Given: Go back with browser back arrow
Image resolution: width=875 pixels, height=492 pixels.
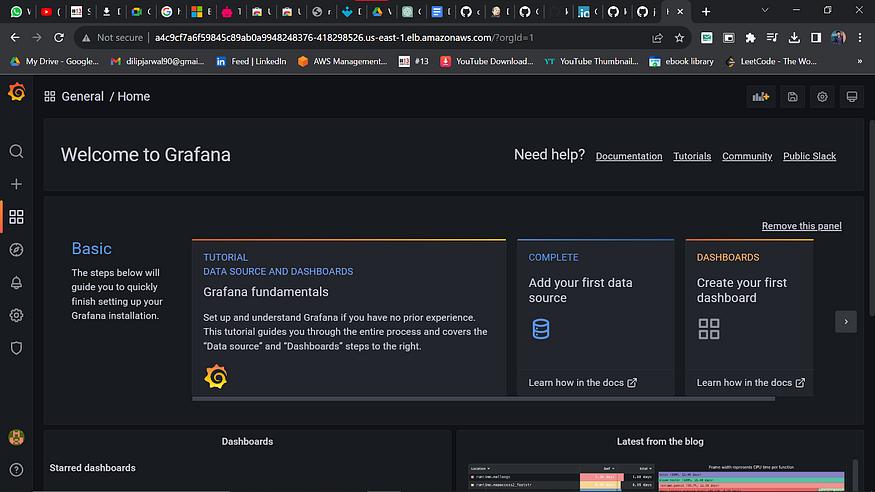Looking at the screenshot, I should [x=15, y=37].
